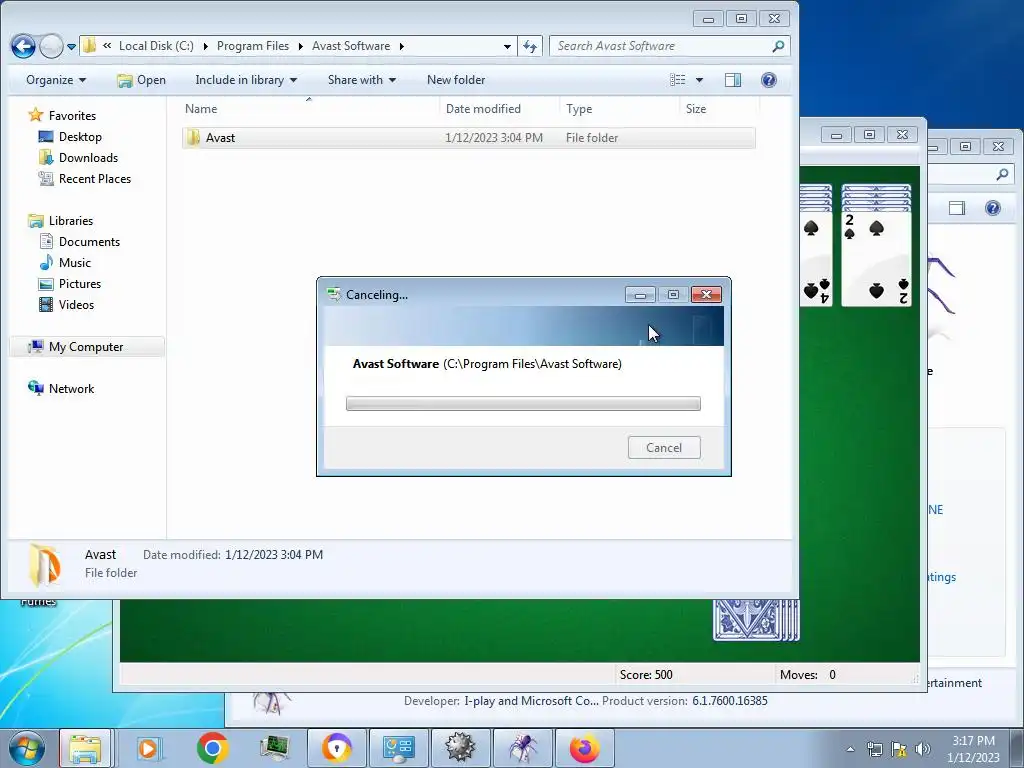Viewport: 1024px width, 768px height.
Task: Open Google Chrome from the taskbar
Action: click(212, 748)
